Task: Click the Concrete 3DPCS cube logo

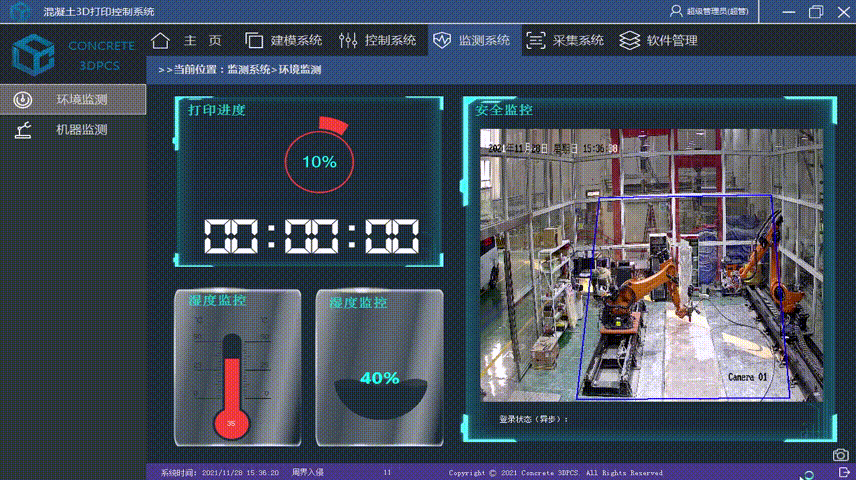Action: tap(33, 54)
